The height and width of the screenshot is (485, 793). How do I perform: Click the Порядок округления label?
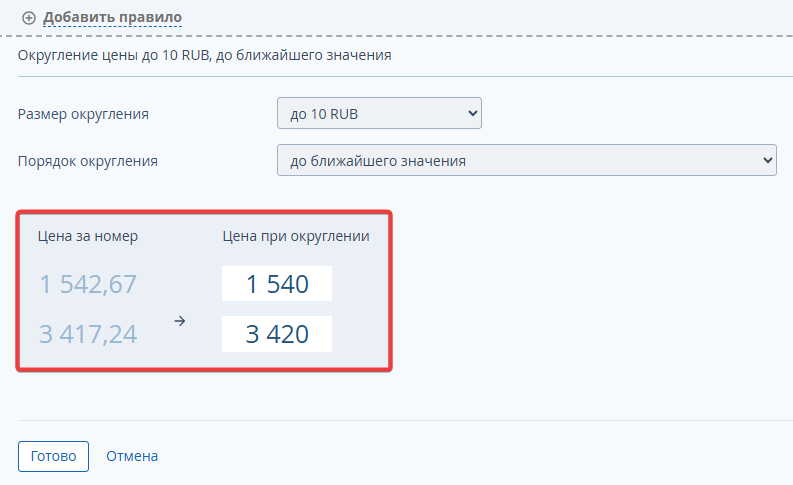(88, 161)
